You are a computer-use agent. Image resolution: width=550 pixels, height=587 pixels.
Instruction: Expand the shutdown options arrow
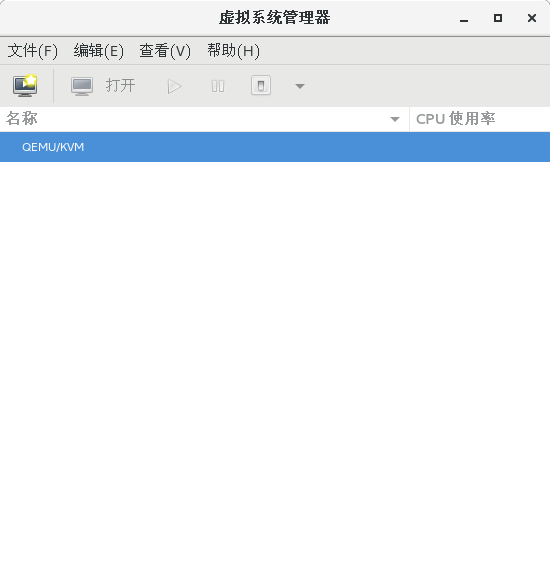pyautogui.click(x=300, y=86)
